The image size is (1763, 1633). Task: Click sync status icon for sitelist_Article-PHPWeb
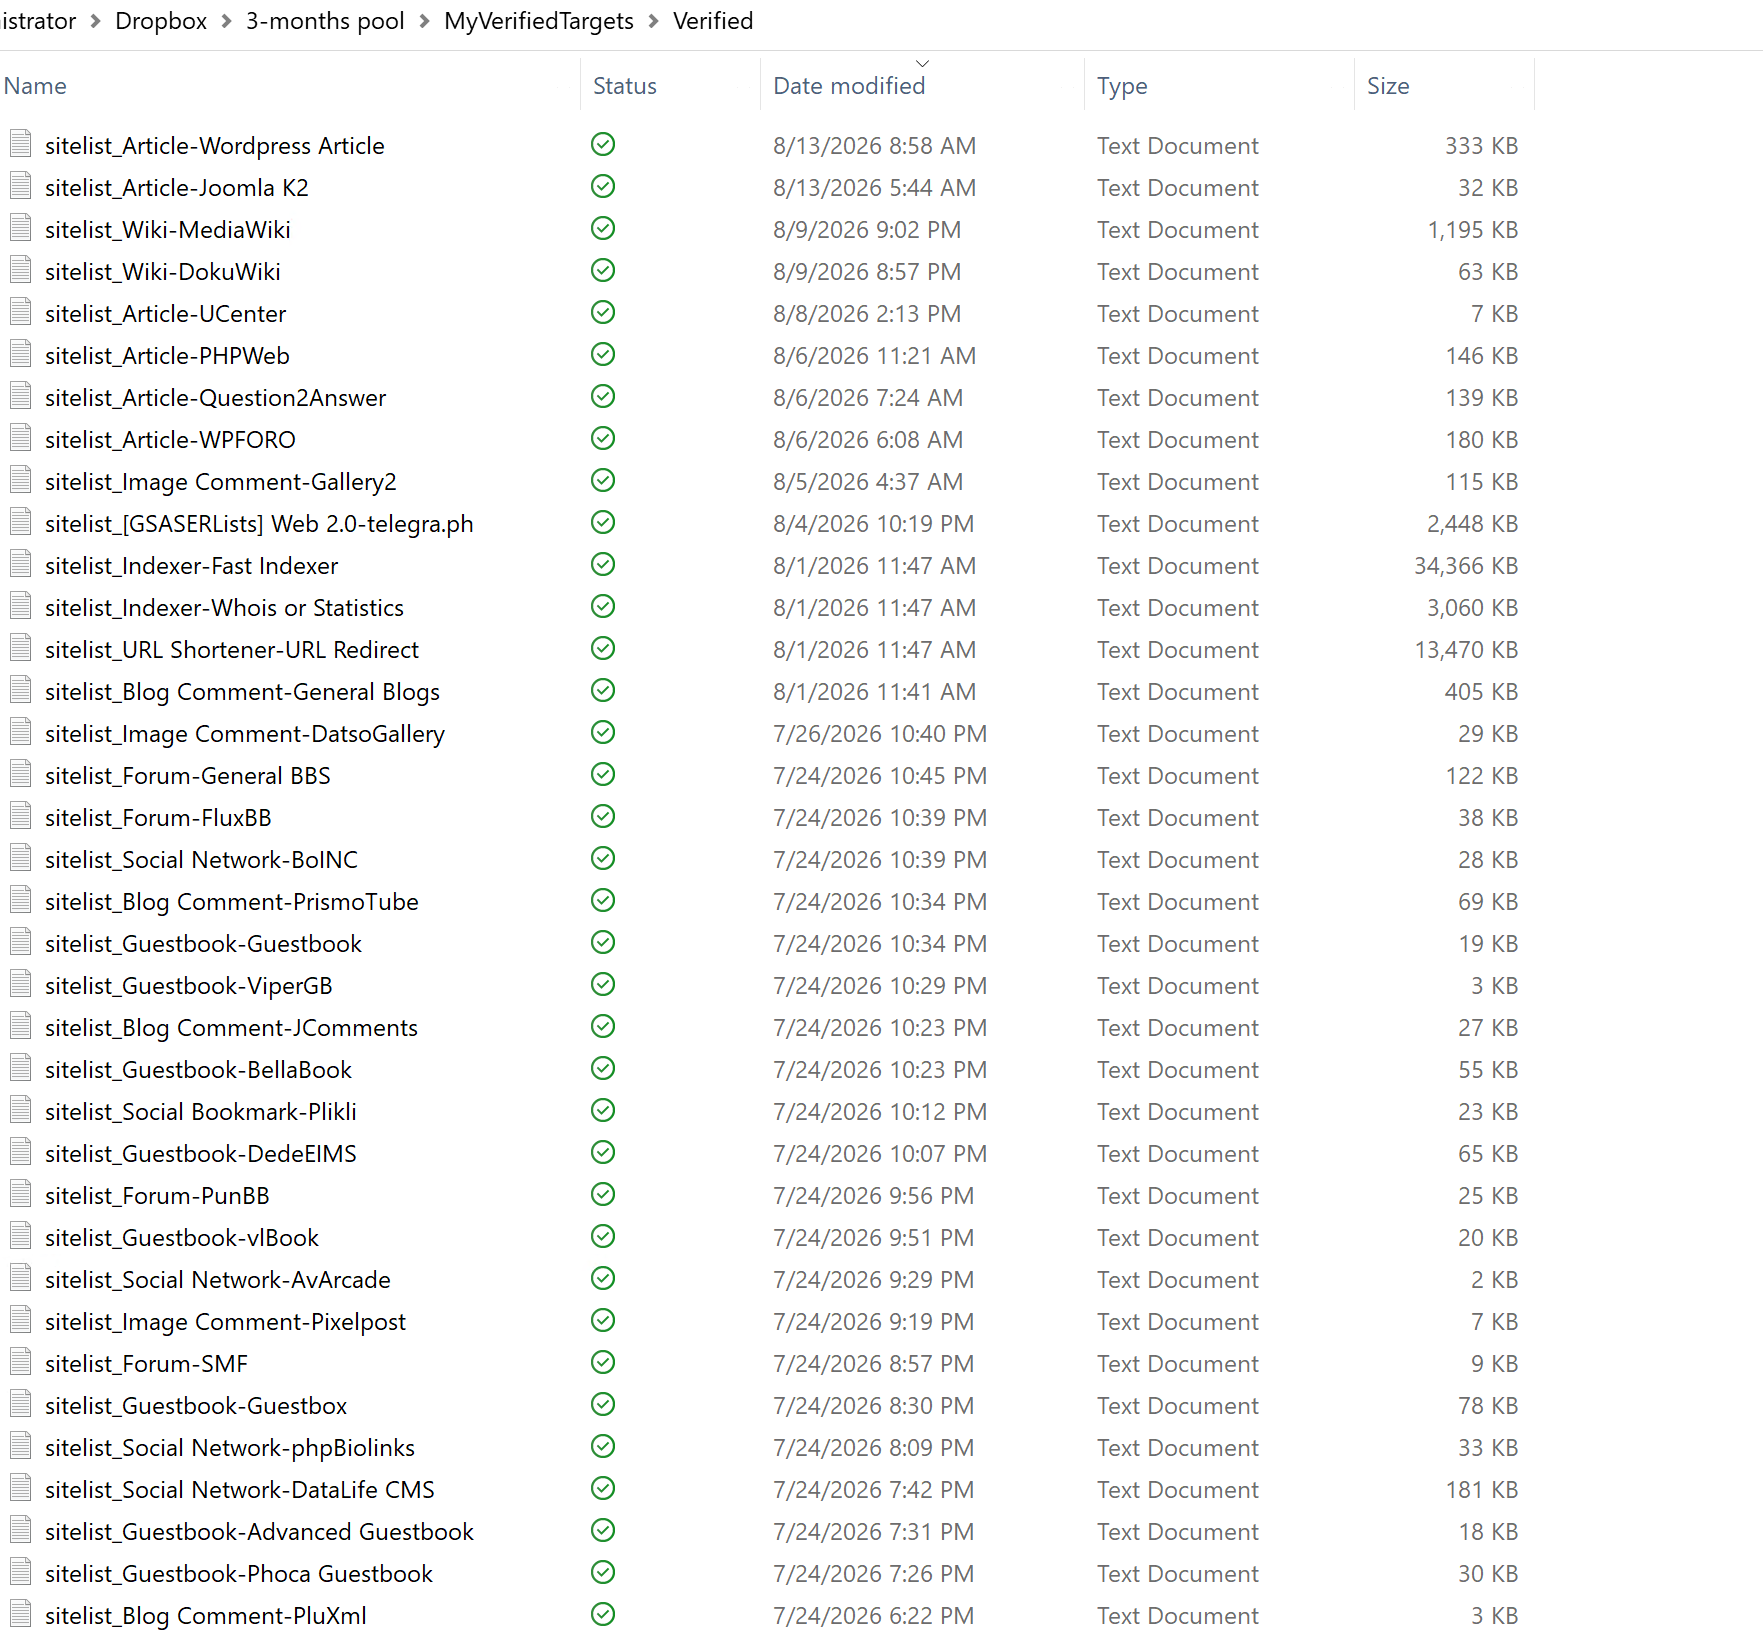603,354
